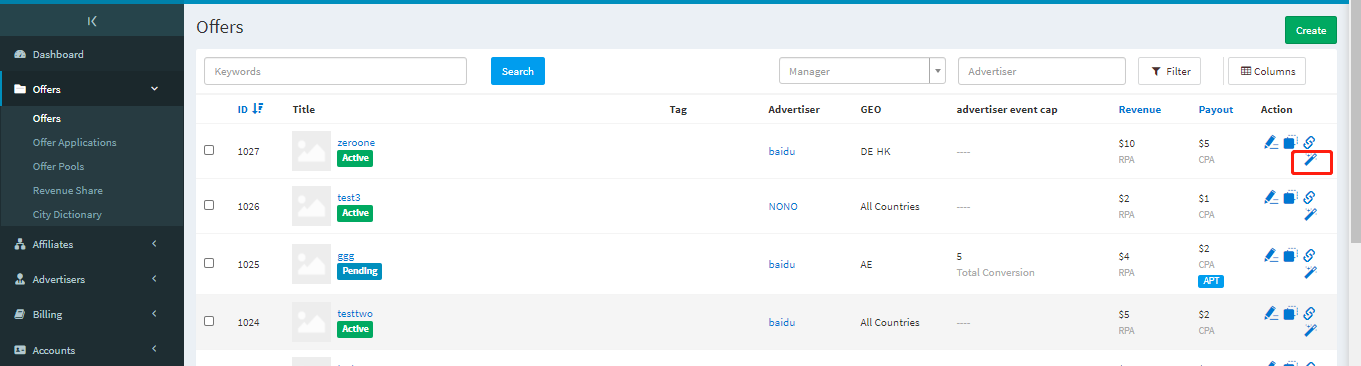The width and height of the screenshot is (1361, 366).
Task: Click magic wand icon for offer test3
Action: tap(1310, 214)
